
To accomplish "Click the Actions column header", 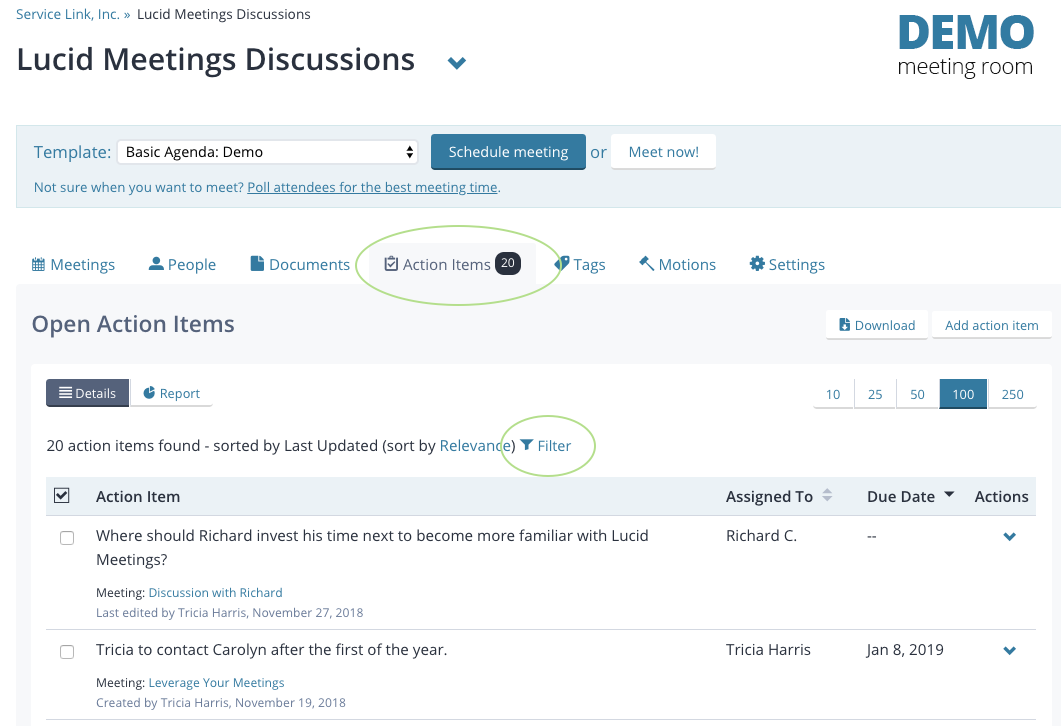I will (1001, 497).
